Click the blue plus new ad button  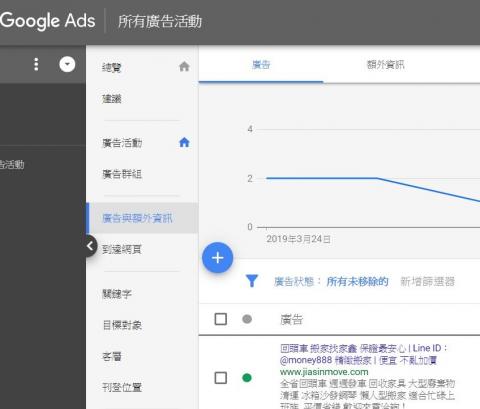click(218, 258)
